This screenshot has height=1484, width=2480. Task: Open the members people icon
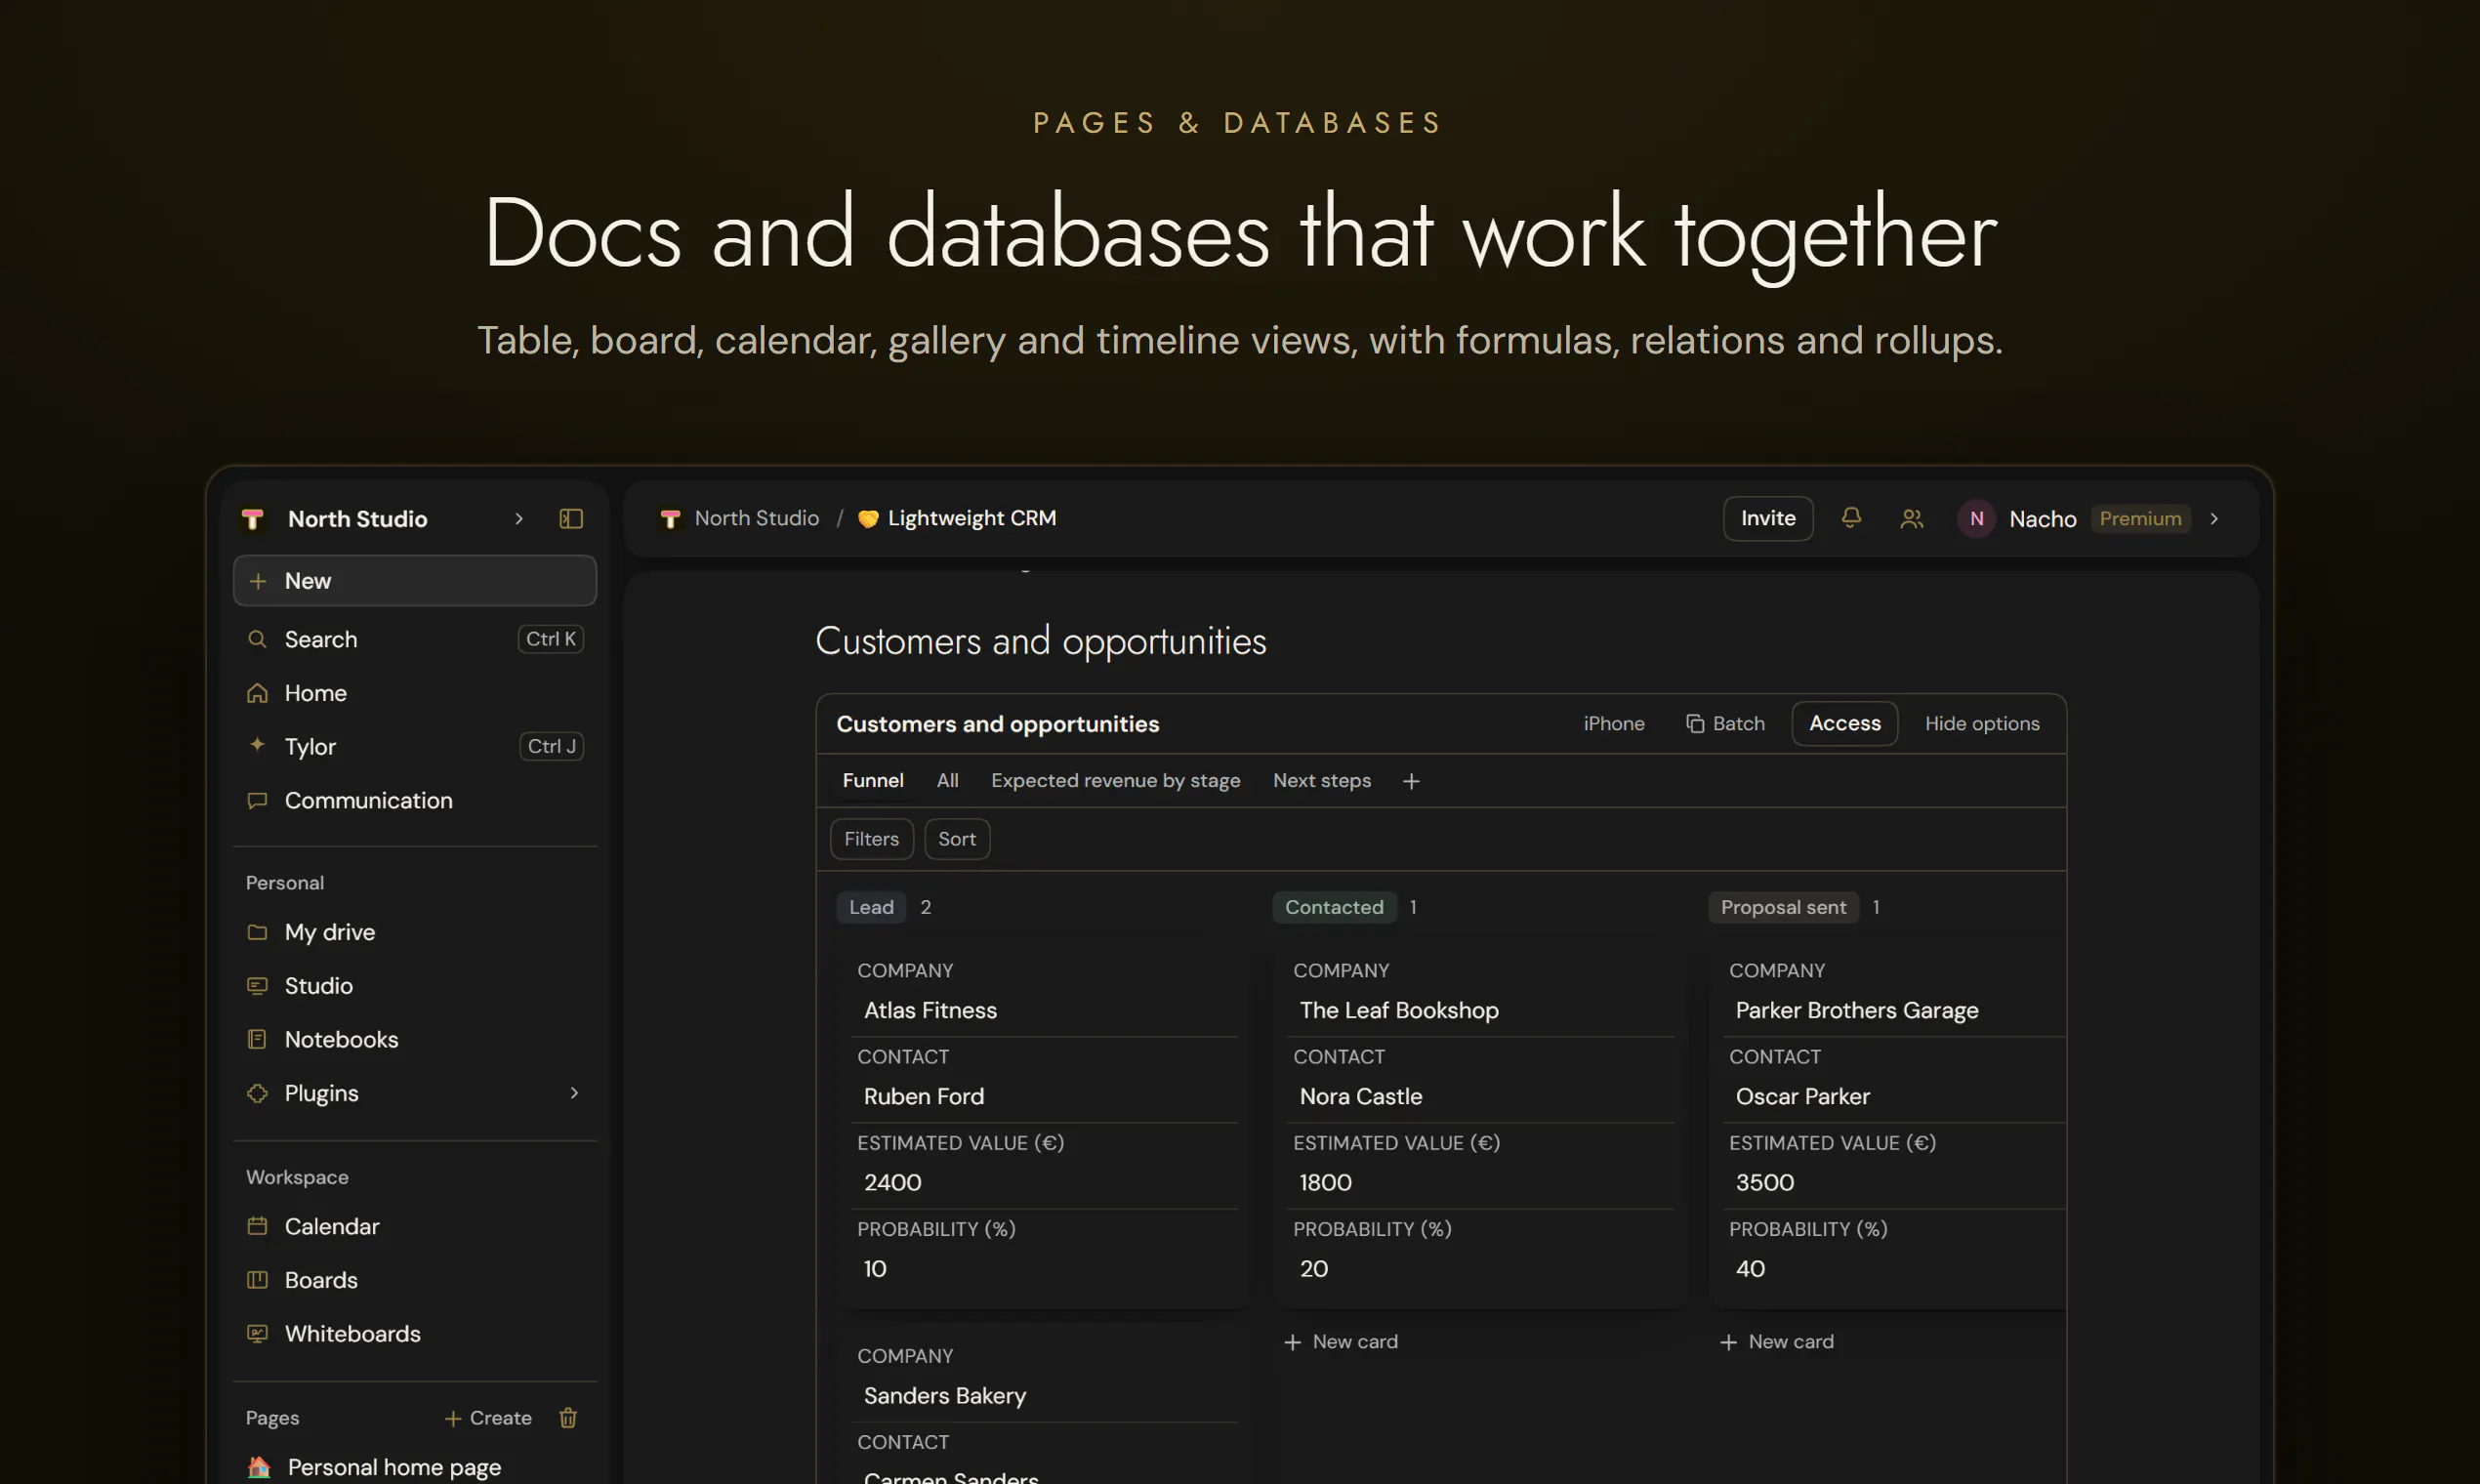[x=1911, y=518]
